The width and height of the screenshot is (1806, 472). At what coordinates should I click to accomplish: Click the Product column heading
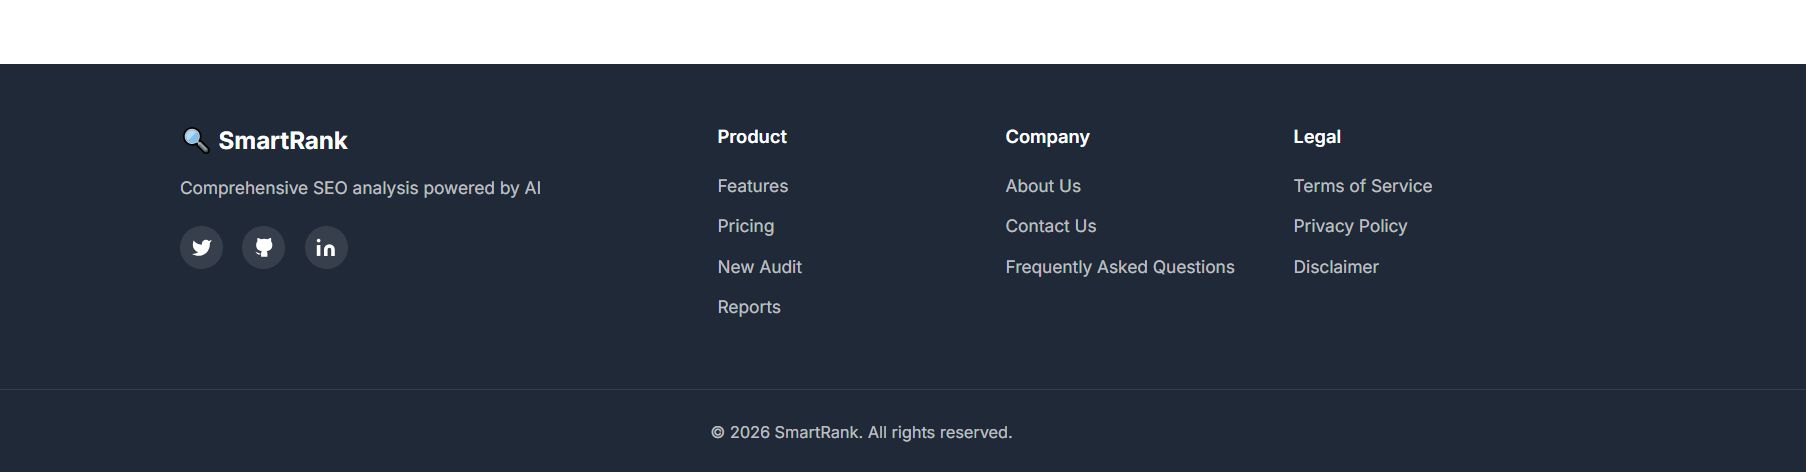751,137
